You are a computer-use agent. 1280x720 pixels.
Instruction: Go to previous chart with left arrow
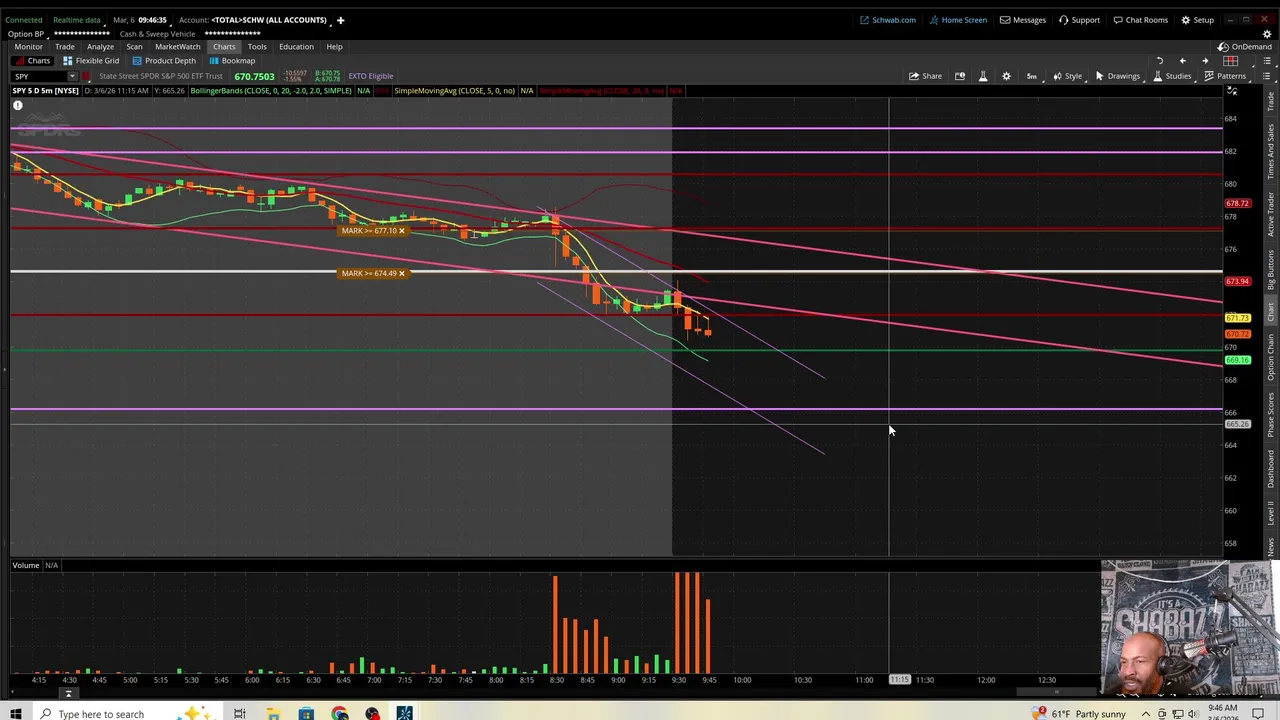pos(1182,61)
